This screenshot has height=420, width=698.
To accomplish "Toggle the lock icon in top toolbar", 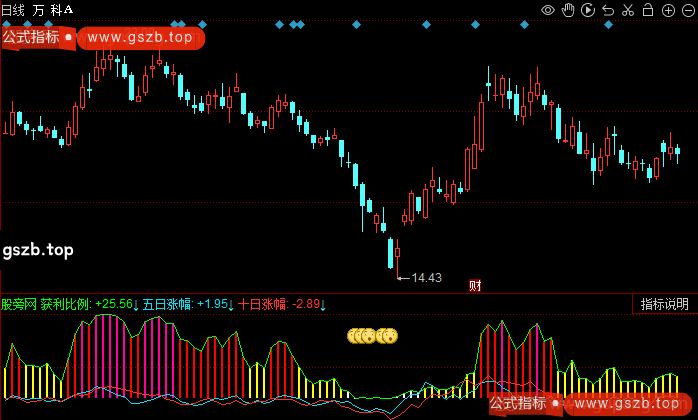I will click(x=647, y=9).
